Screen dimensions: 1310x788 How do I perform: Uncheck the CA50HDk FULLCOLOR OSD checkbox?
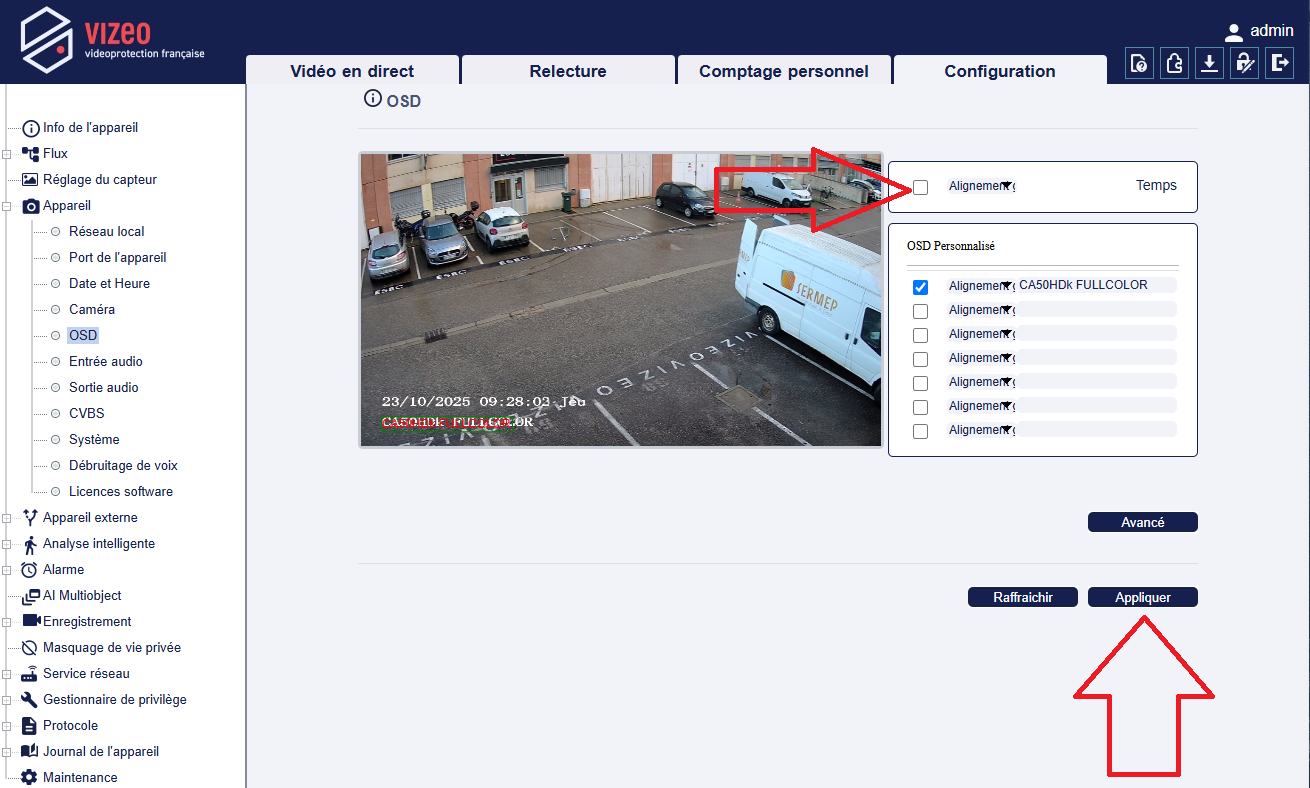(921, 287)
